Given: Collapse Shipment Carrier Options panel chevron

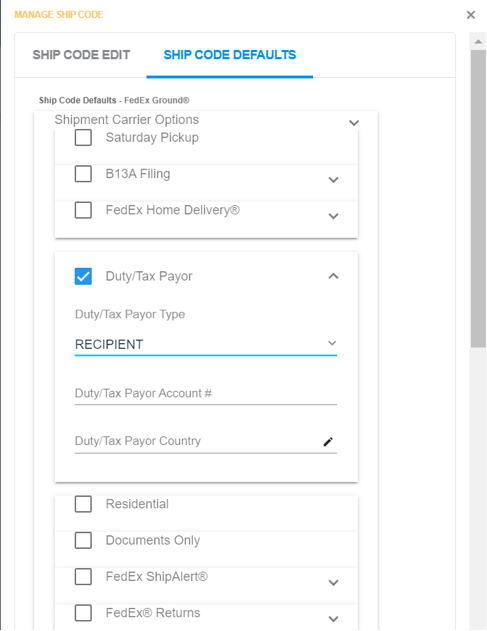Looking at the screenshot, I should [x=354, y=123].
